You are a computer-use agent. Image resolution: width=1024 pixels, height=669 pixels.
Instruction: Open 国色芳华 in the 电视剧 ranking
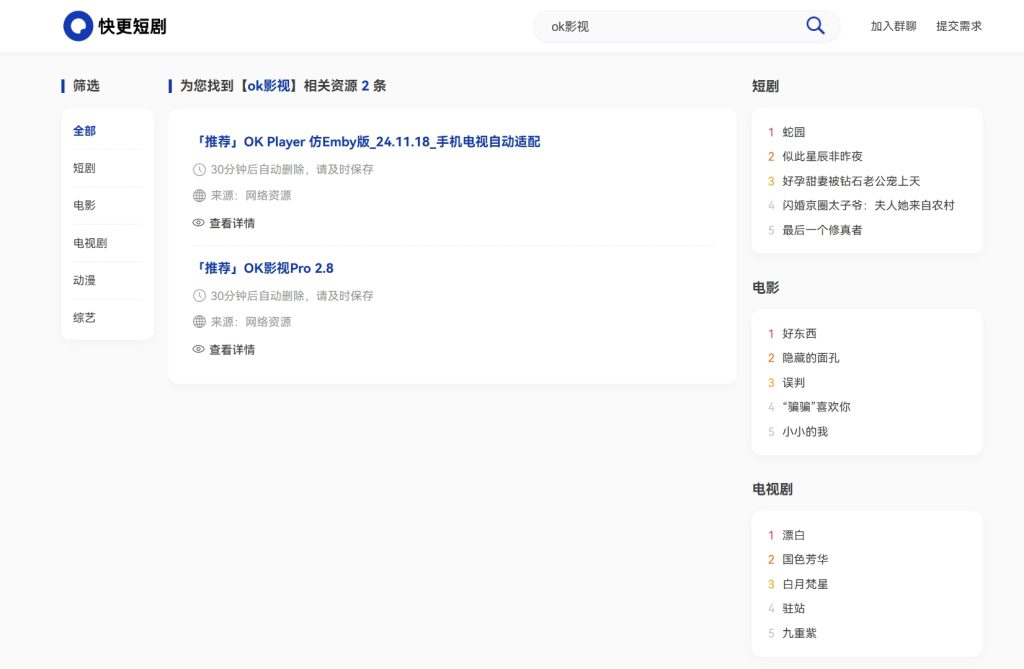tap(805, 560)
